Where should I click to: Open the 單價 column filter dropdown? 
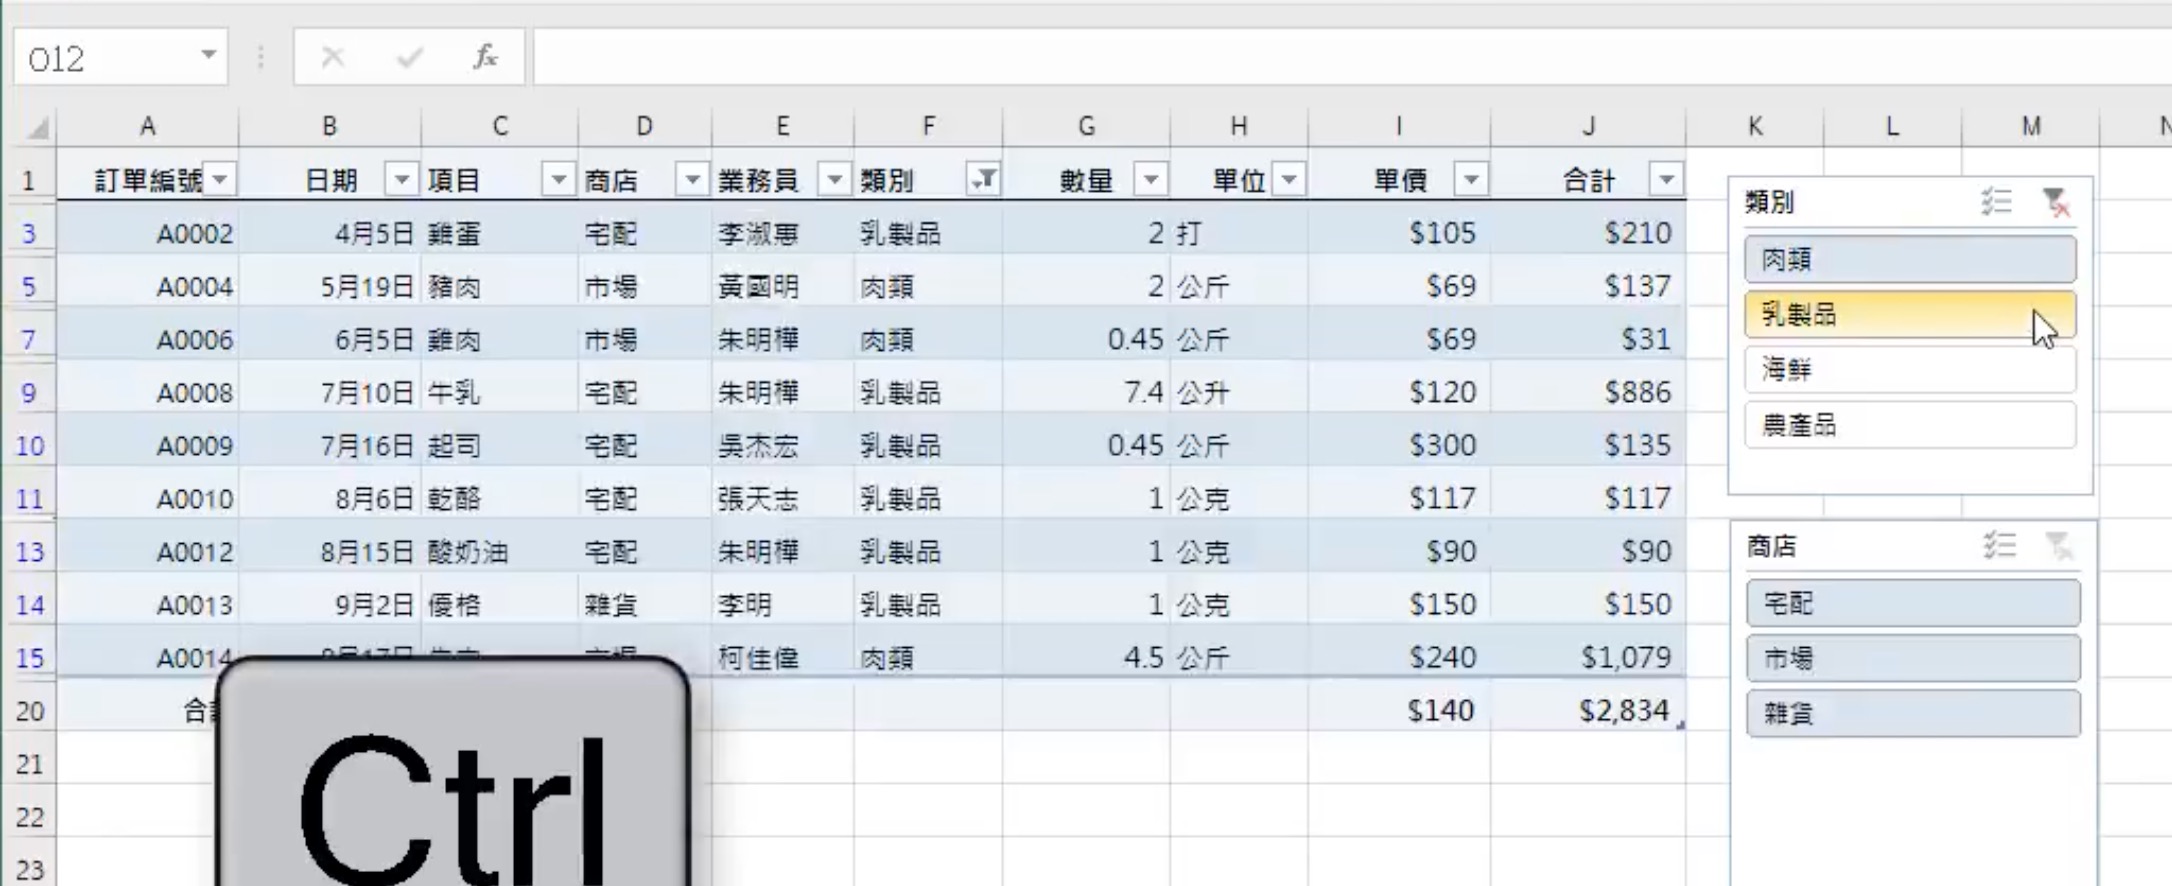coord(1471,180)
